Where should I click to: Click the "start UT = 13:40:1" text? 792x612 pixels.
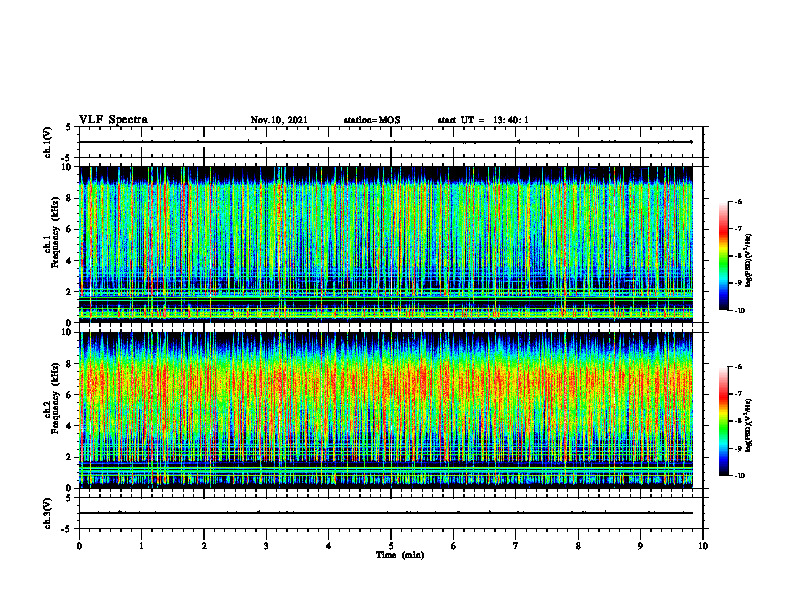pyautogui.click(x=483, y=120)
